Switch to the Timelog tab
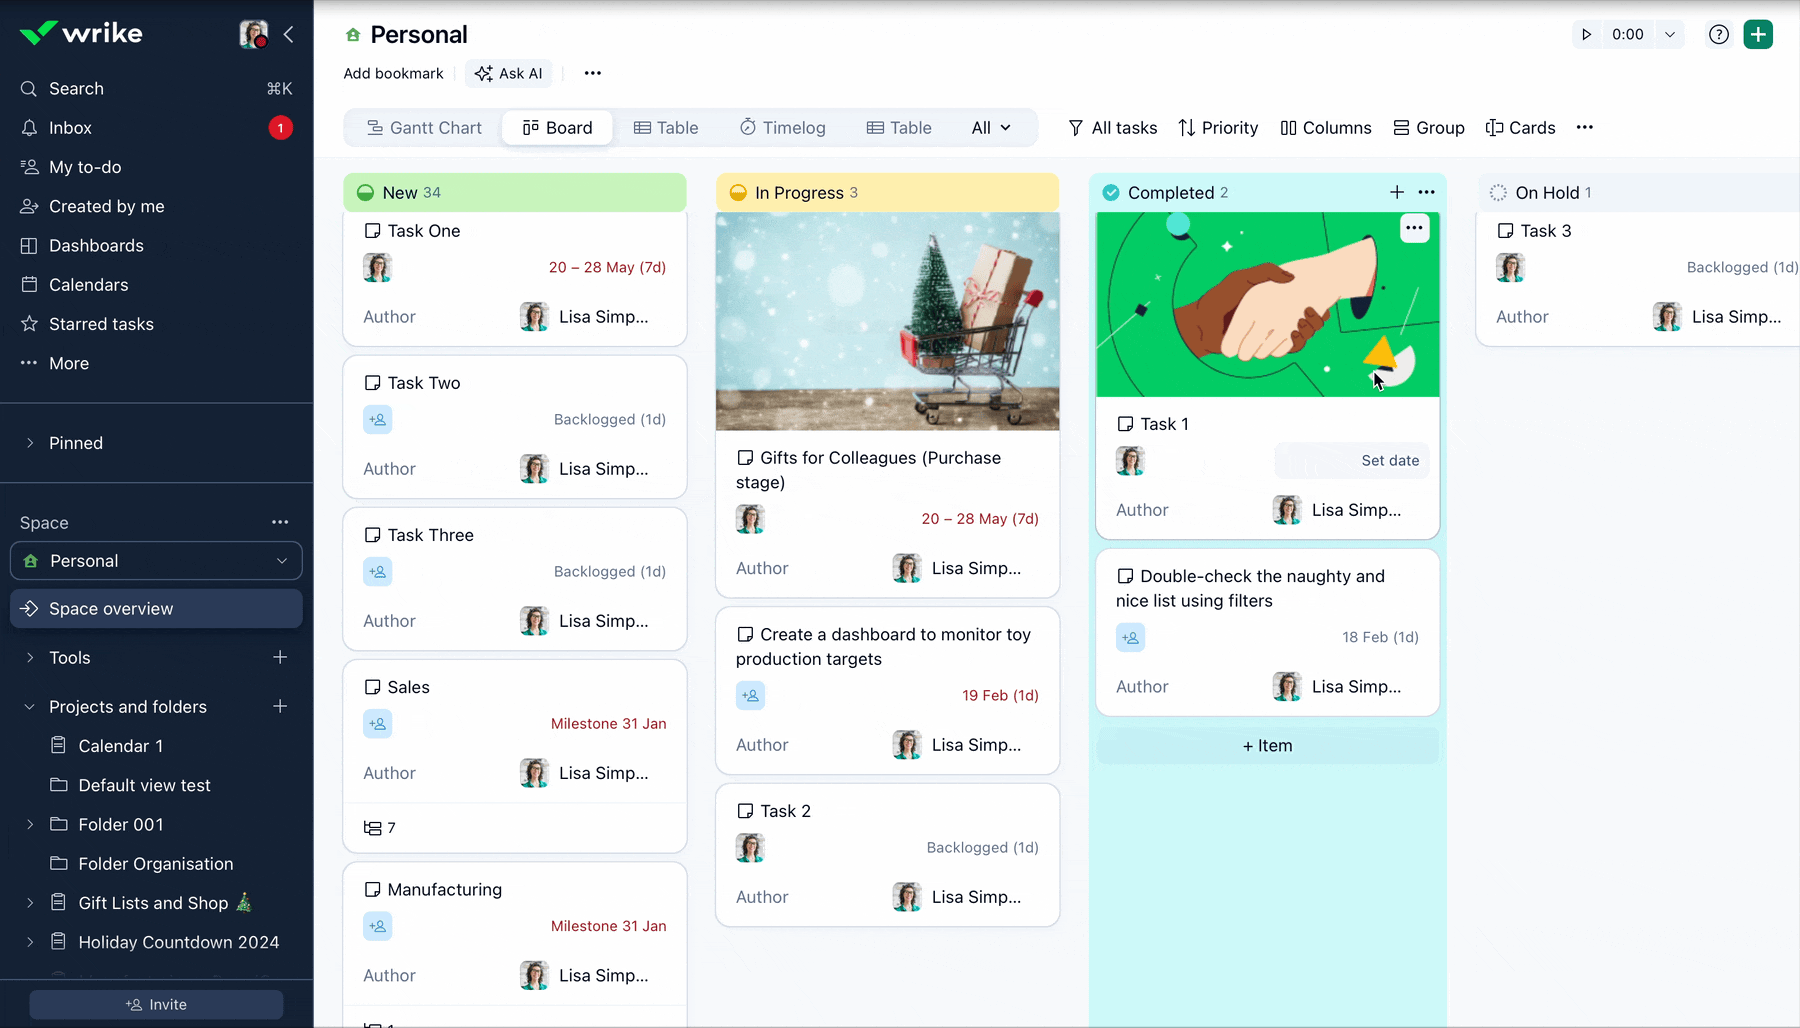Screen dimensions: 1800x1028 coord(782,128)
